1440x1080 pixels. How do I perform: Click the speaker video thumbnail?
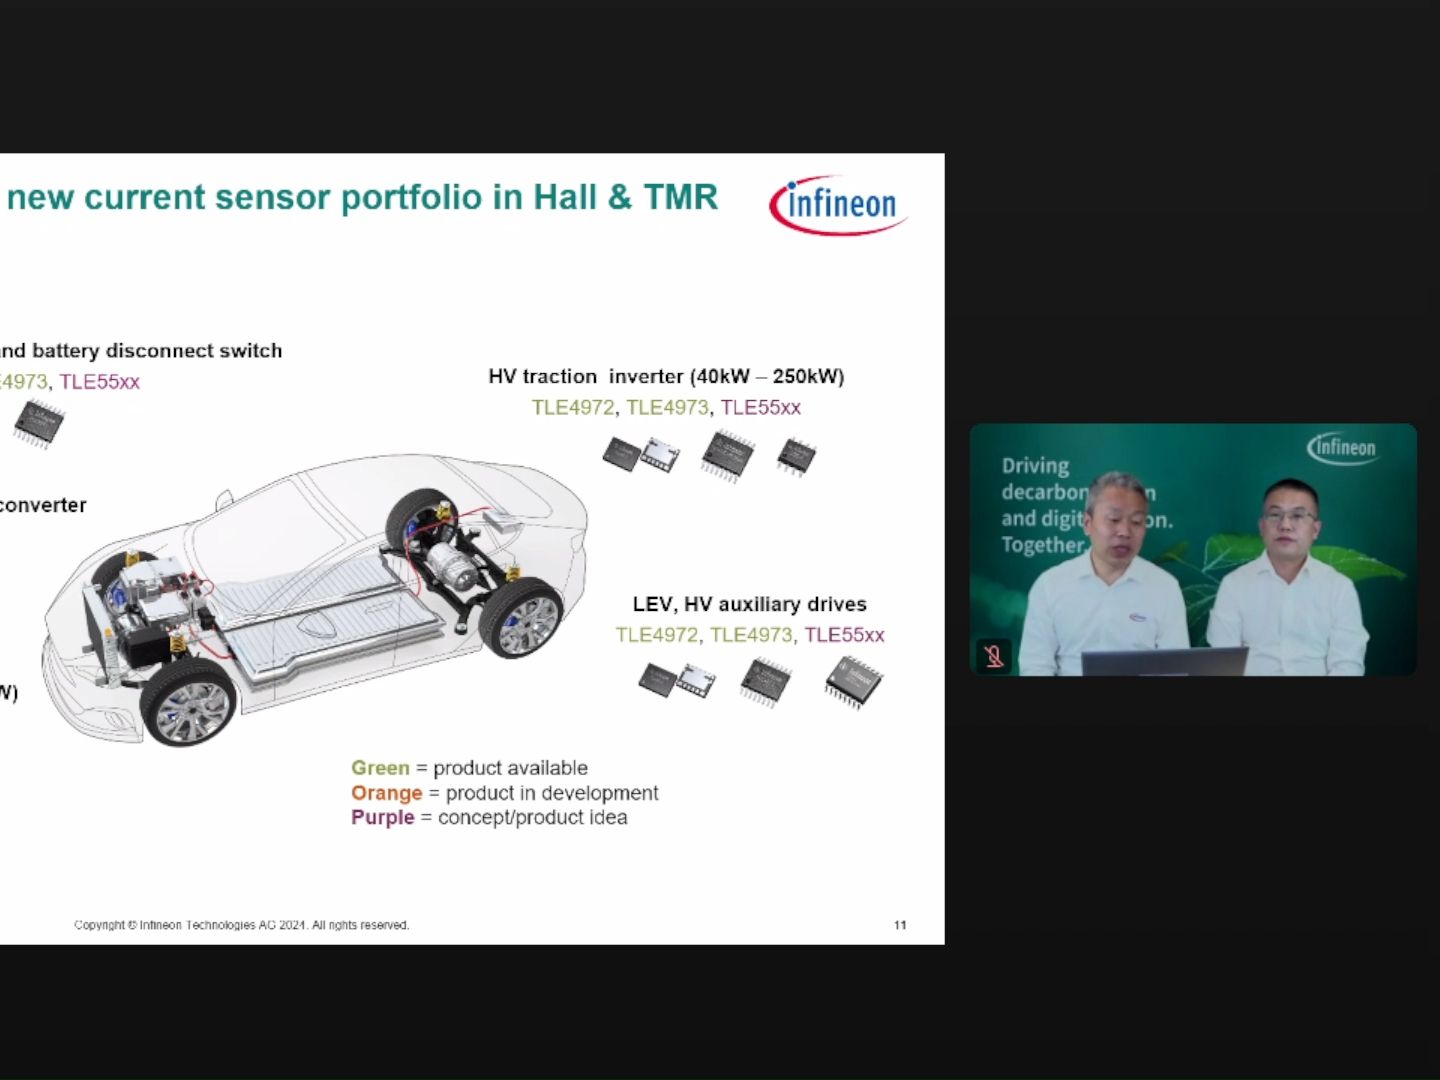point(1193,550)
